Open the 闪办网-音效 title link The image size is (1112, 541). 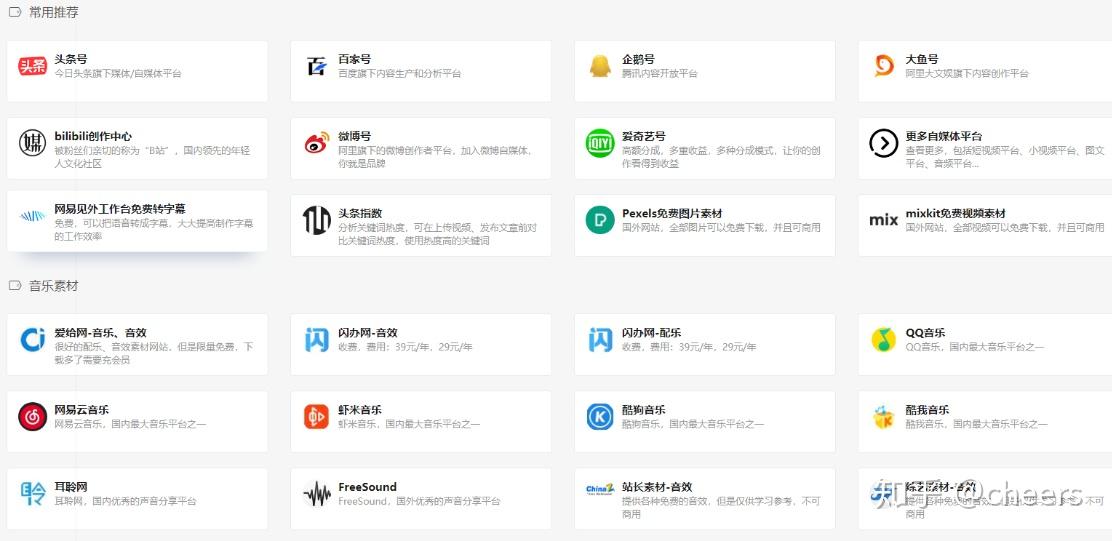367,333
